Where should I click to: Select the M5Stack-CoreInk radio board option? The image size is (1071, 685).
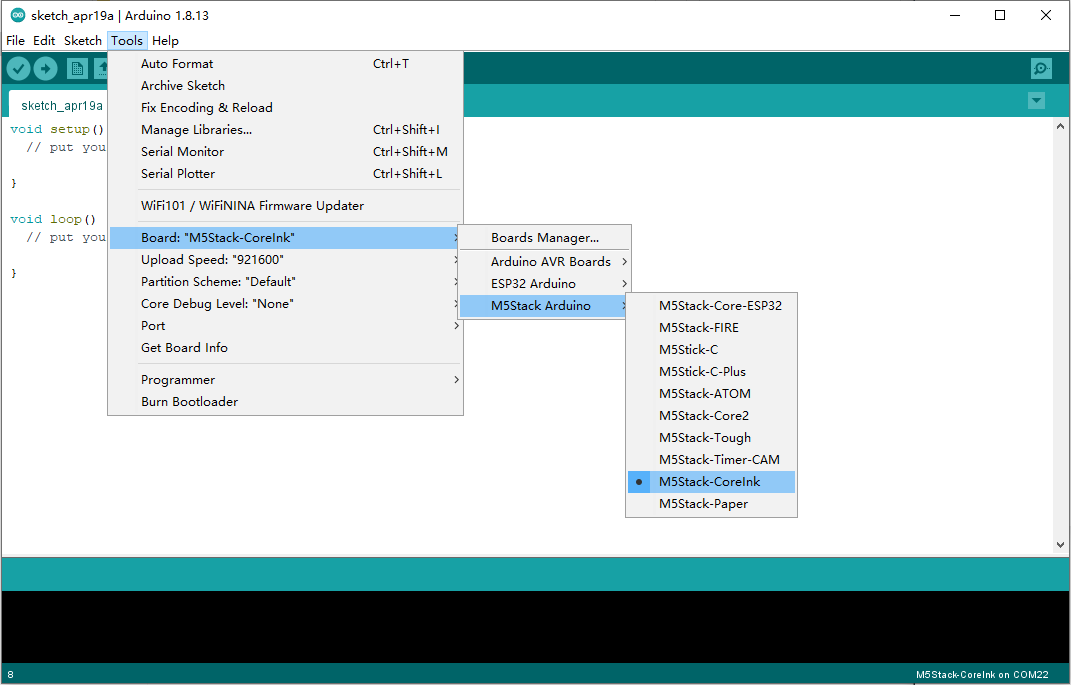pyautogui.click(x=711, y=481)
